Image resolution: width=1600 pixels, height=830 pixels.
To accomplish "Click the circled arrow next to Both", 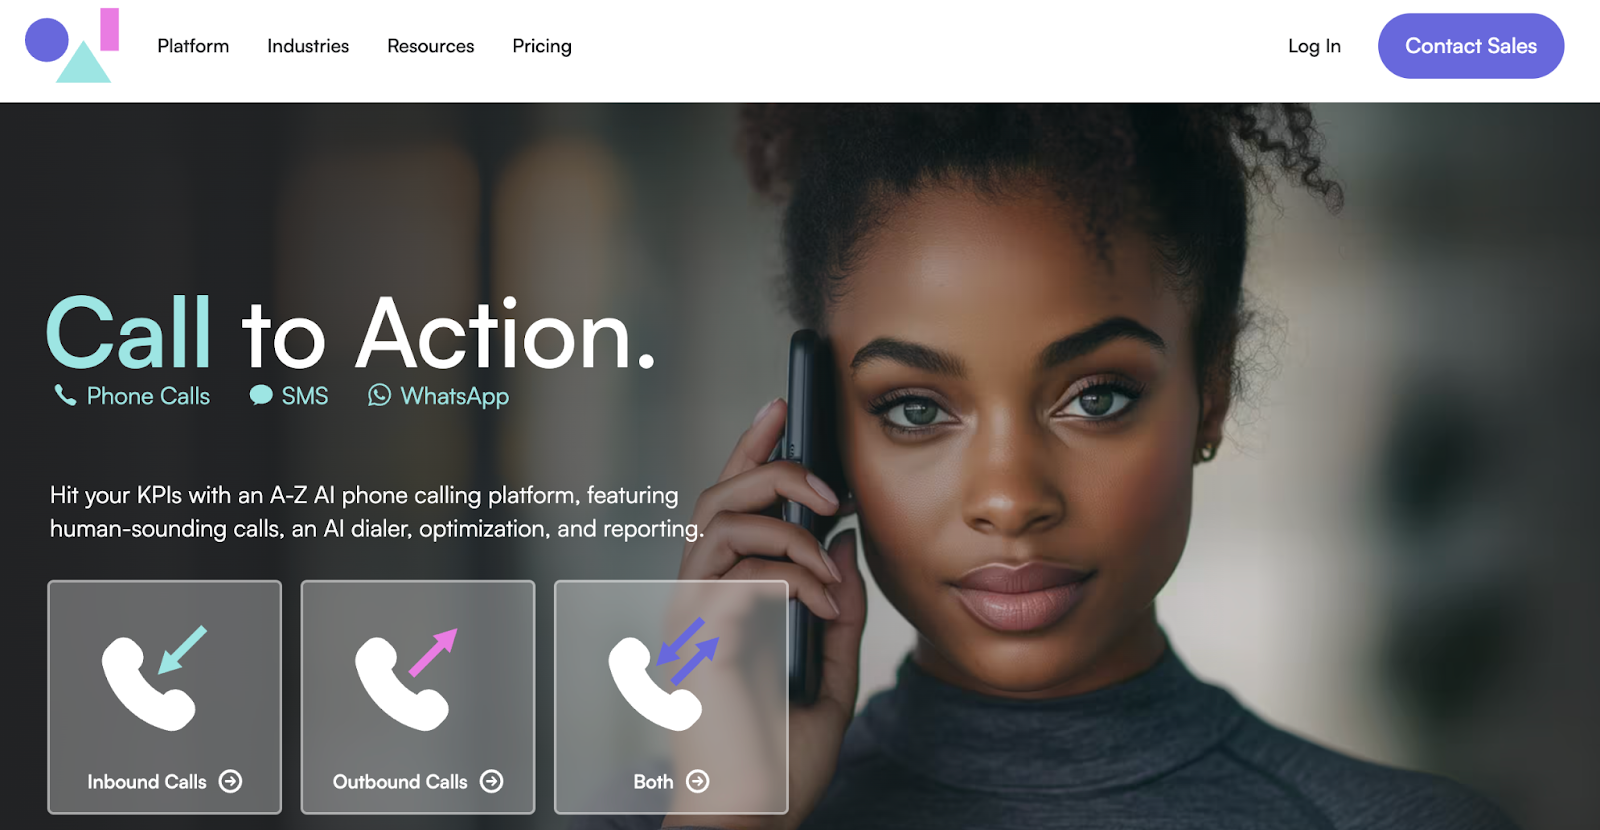I will click(698, 781).
